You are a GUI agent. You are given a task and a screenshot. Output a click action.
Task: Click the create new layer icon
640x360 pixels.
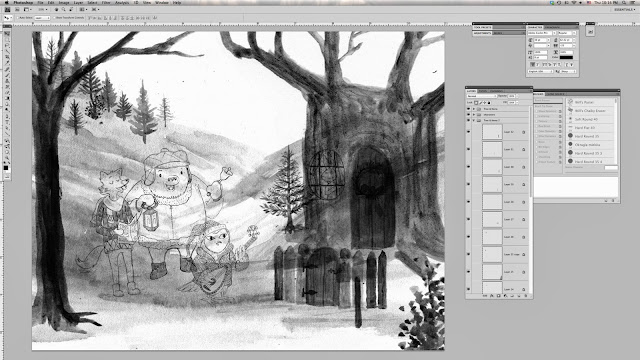coord(519,296)
